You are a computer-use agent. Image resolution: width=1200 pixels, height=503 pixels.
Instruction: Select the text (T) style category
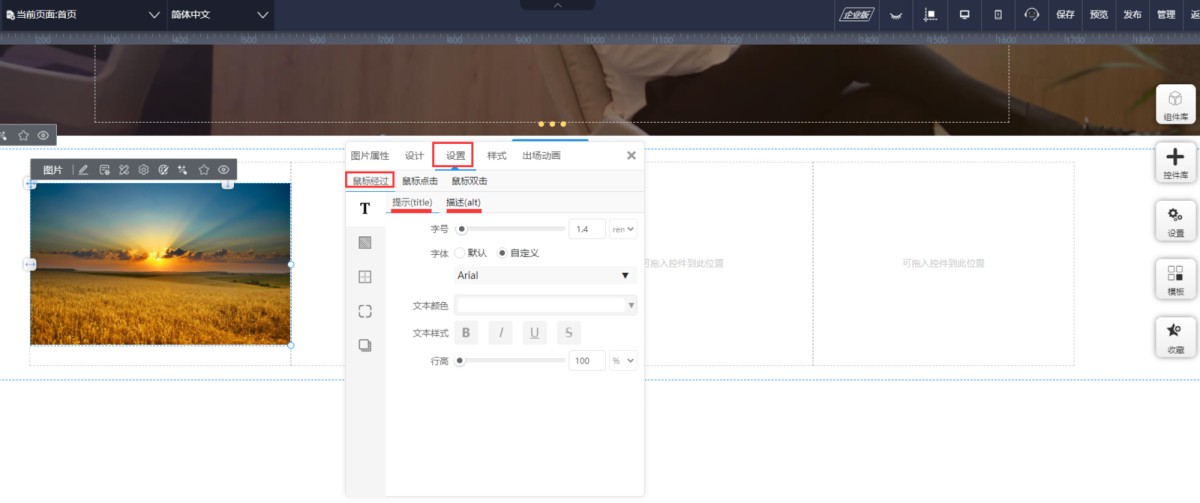(x=365, y=208)
